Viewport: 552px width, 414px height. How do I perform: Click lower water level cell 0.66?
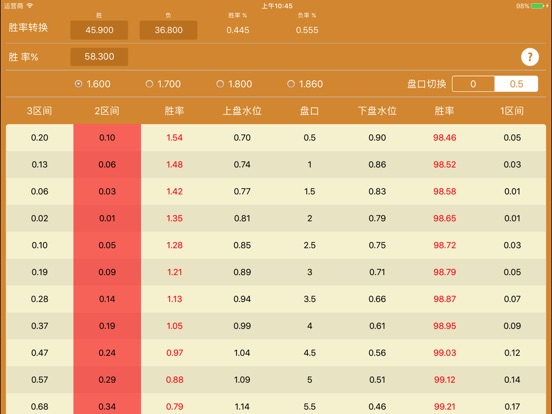[377, 299]
